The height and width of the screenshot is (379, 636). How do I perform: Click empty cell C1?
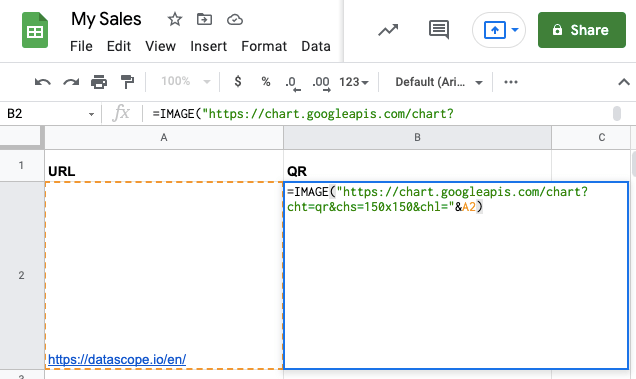[x=591, y=166]
